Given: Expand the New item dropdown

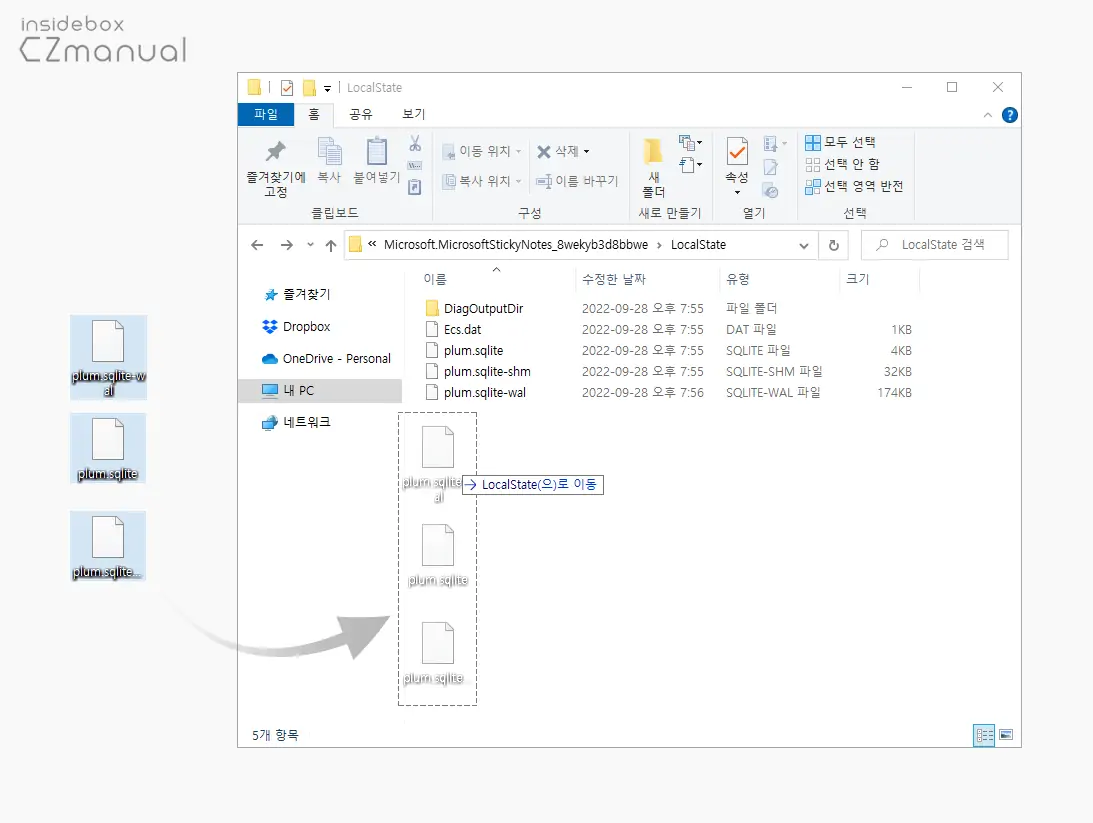Looking at the screenshot, I should 690,143.
